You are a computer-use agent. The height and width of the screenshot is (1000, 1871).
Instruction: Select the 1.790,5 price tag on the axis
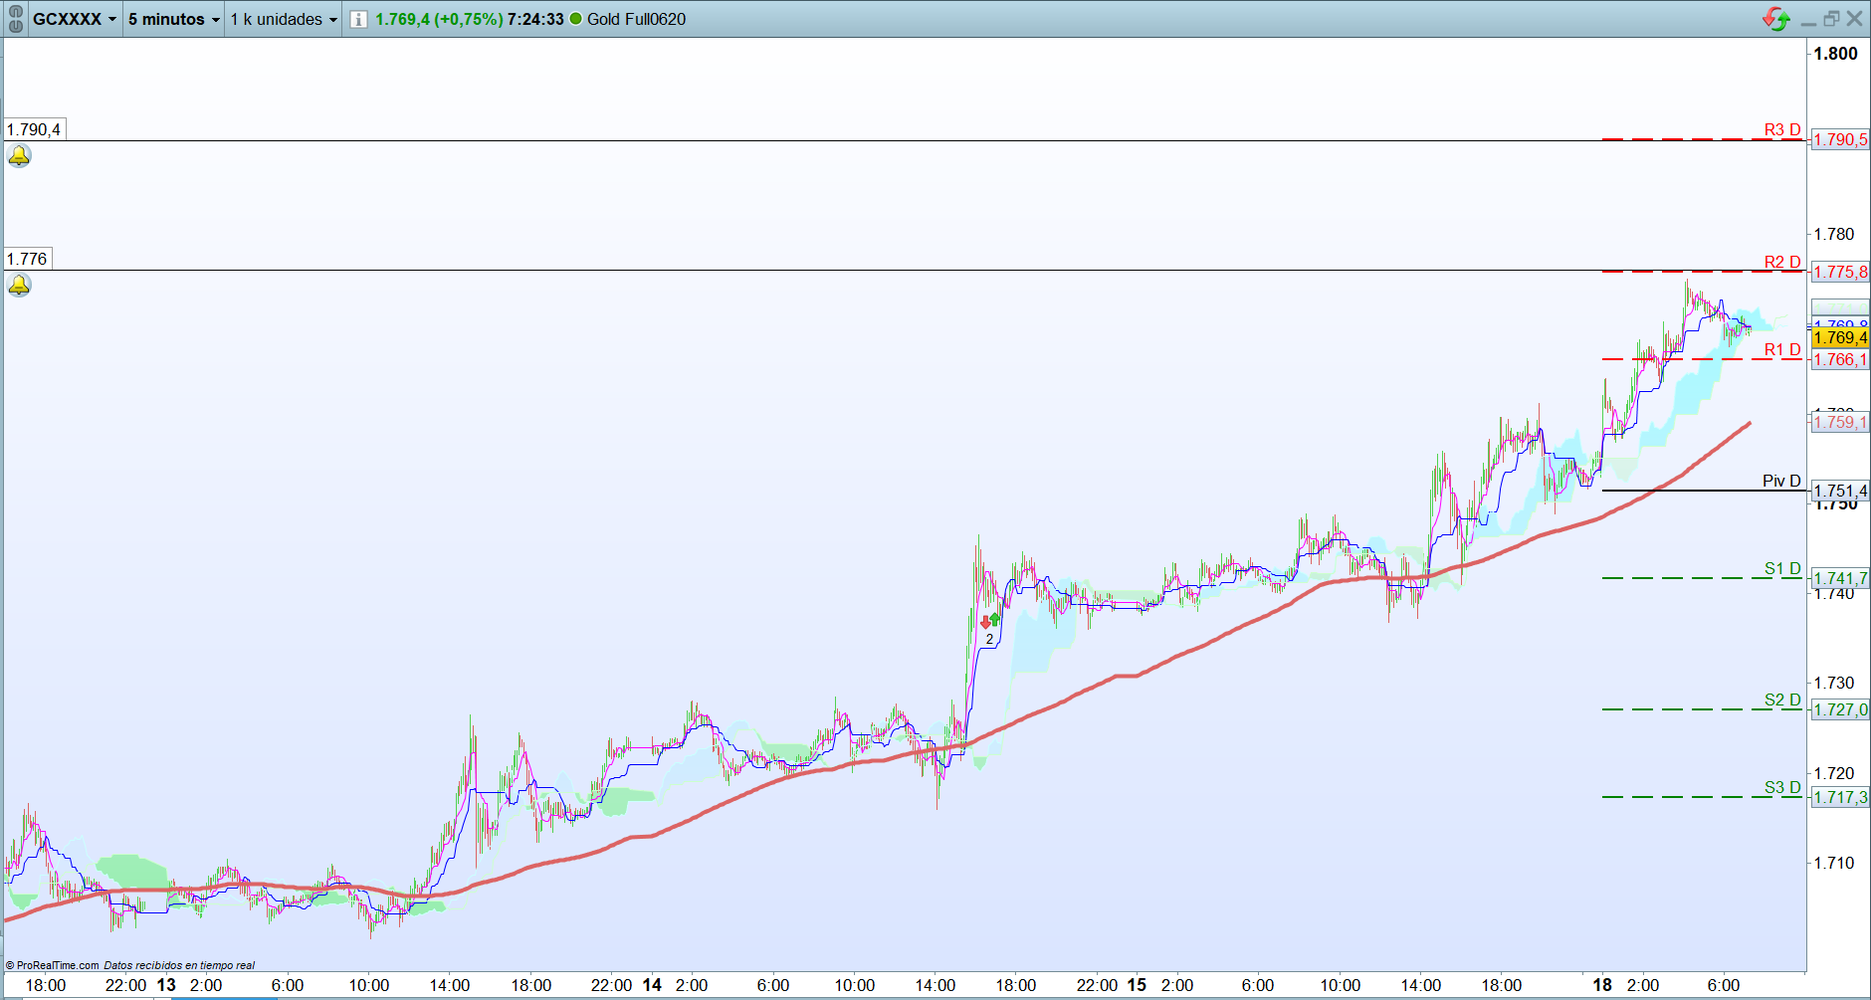[x=1840, y=140]
